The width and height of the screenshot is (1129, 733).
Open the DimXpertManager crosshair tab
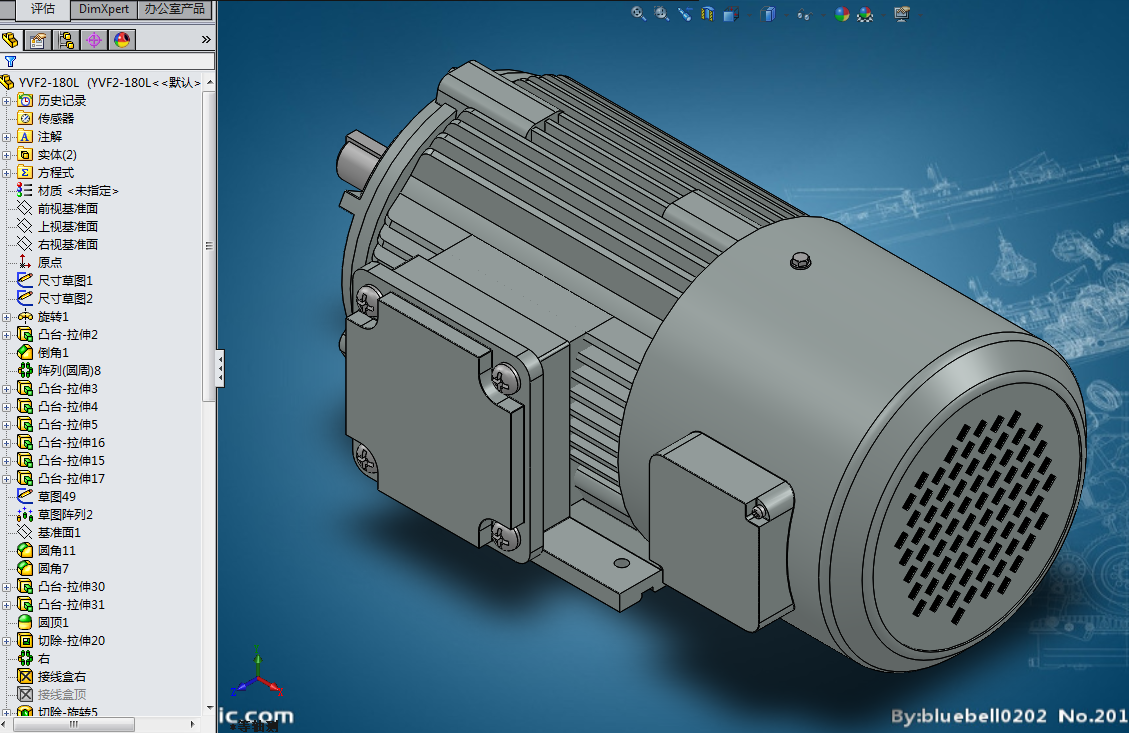(94, 40)
